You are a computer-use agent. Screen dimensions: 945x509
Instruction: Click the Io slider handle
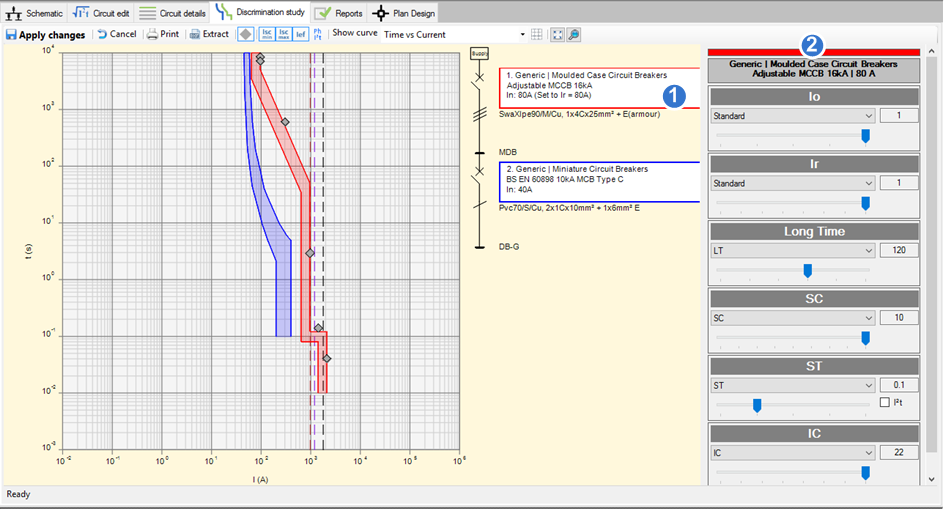click(865, 137)
